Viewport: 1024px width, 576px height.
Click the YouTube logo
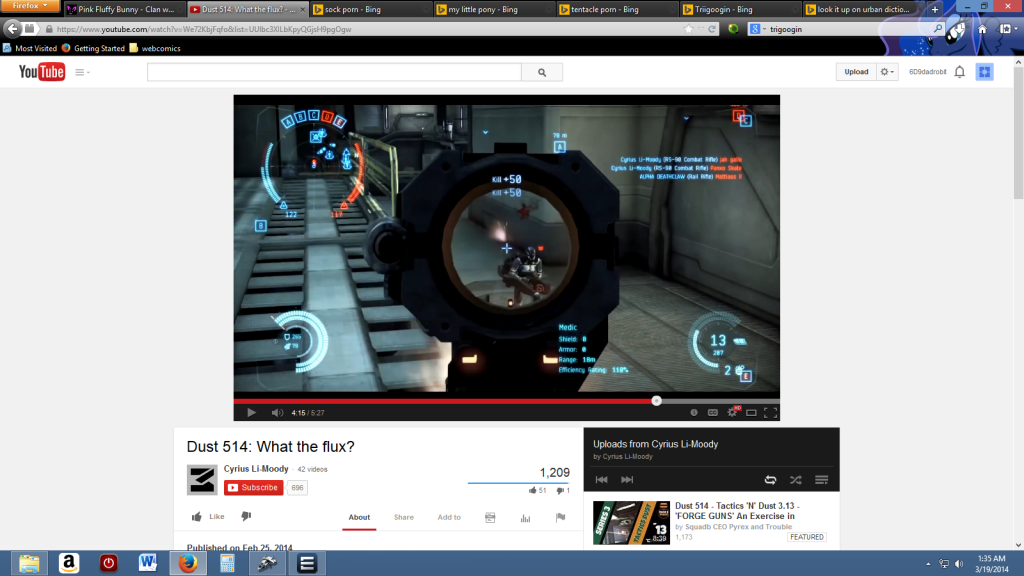pos(42,72)
